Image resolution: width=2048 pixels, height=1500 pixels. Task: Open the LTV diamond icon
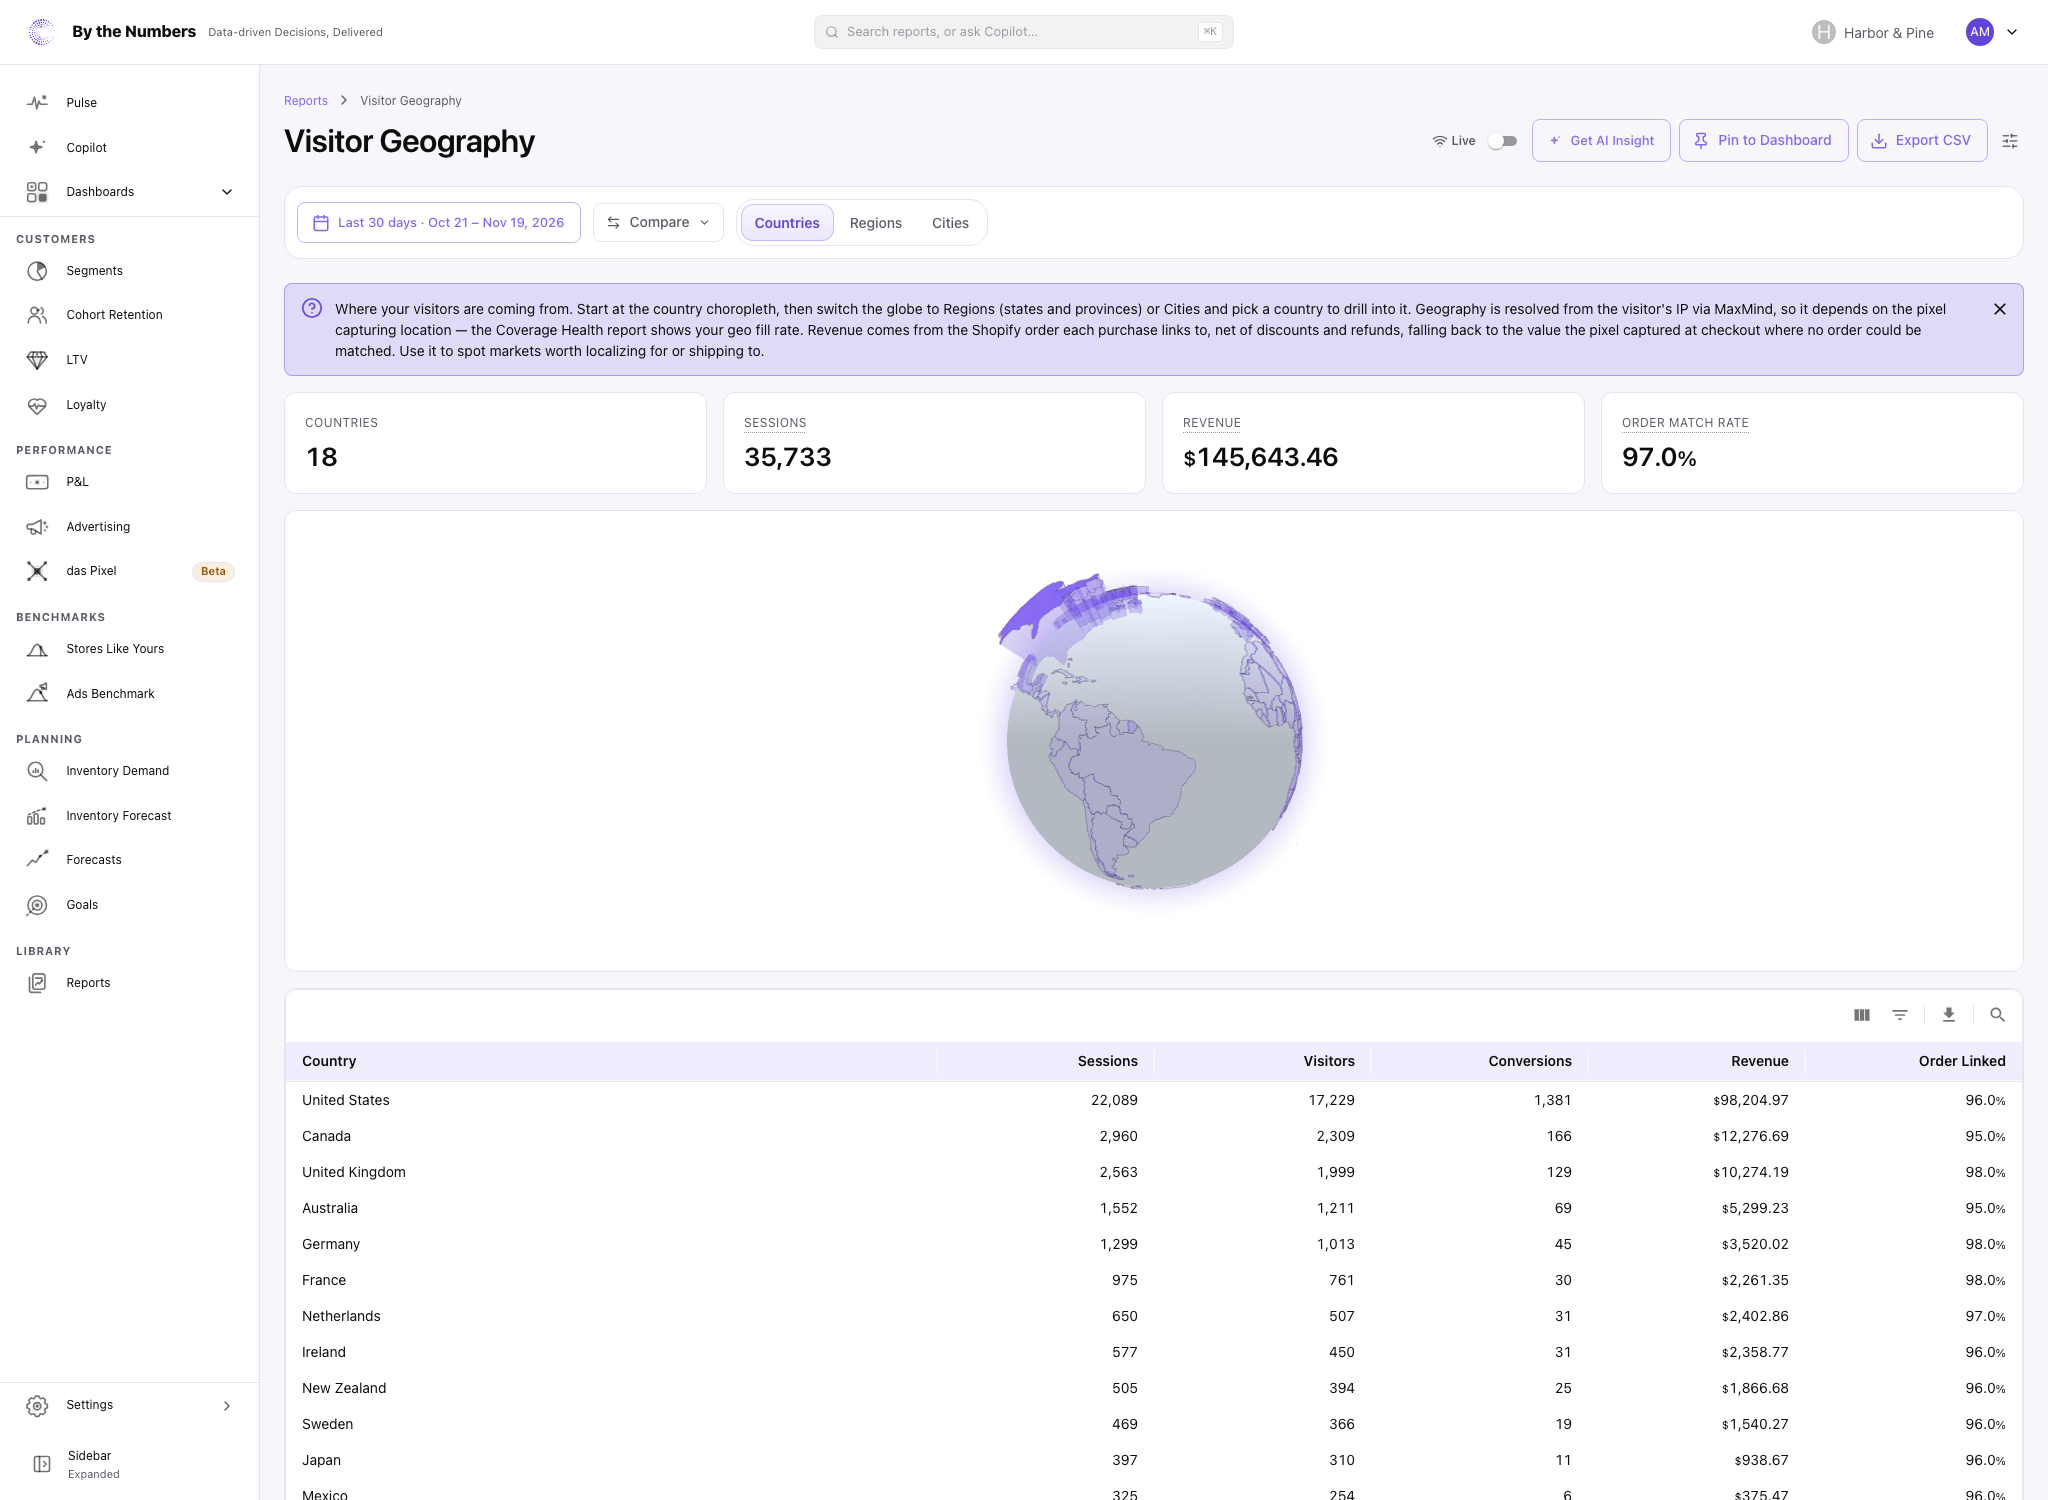pyautogui.click(x=37, y=360)
